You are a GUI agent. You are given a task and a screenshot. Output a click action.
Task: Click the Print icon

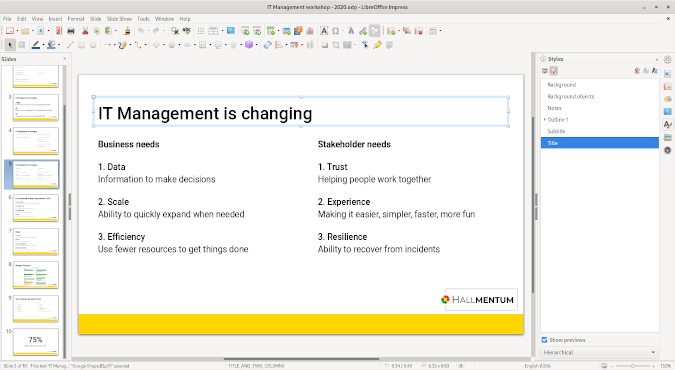coord(71,31)
